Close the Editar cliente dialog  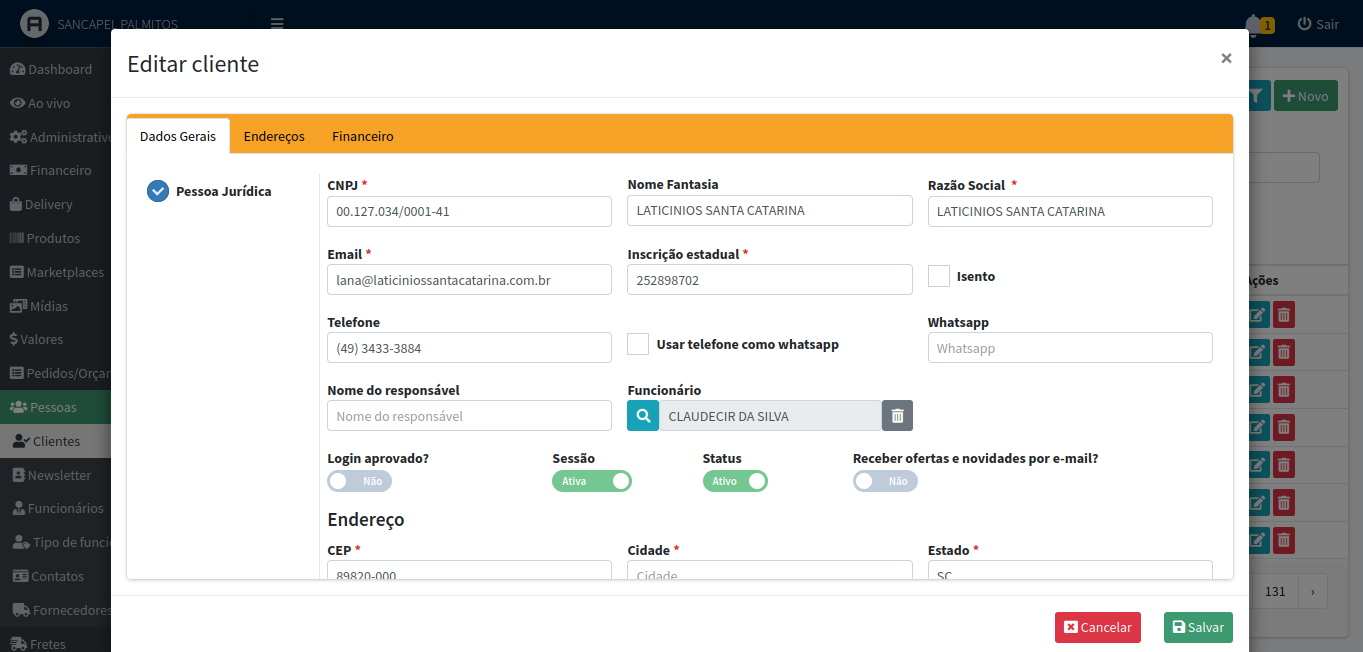1226,59
